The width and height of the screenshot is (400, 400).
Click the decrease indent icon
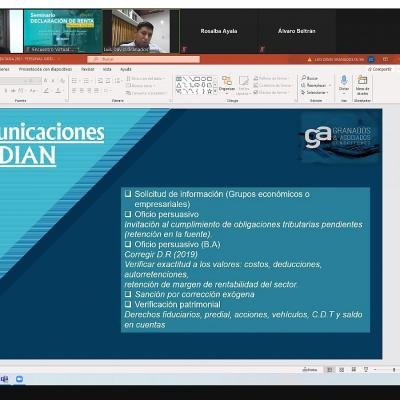tap(100, 81)
